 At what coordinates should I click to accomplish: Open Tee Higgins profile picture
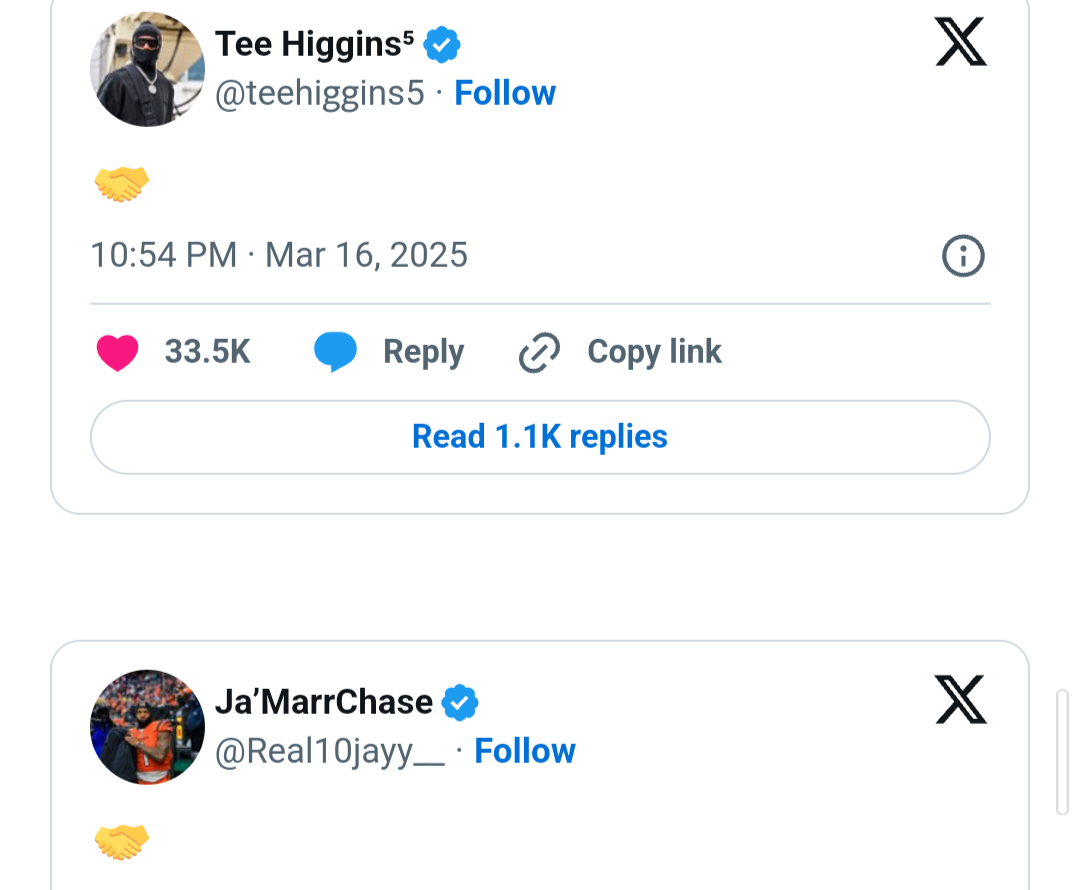(147, 69)
